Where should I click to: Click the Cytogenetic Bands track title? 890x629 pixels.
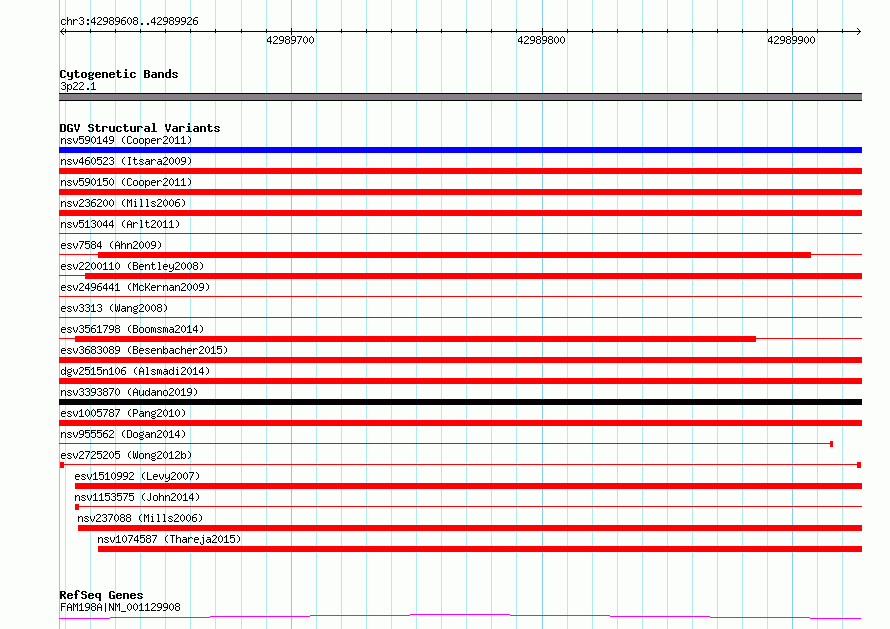point(119,74)
